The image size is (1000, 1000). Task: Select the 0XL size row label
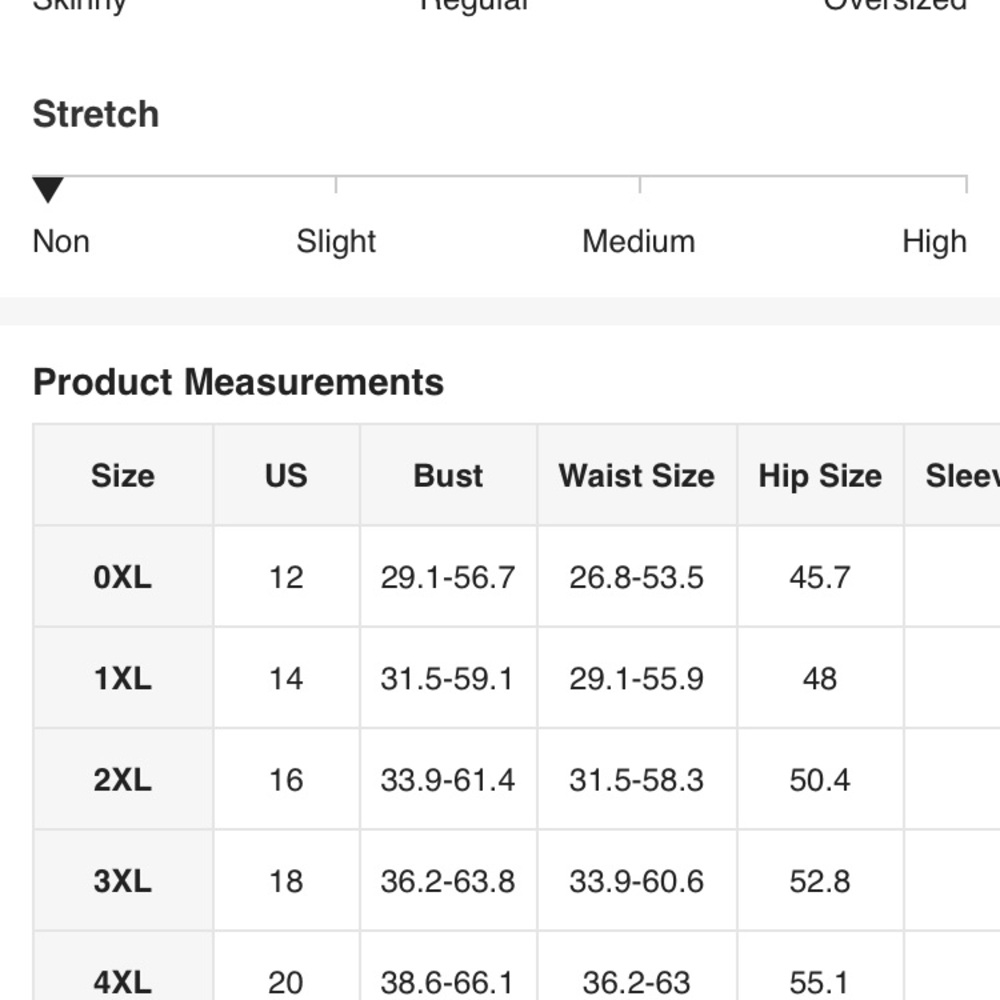click(x=123, y=577)
